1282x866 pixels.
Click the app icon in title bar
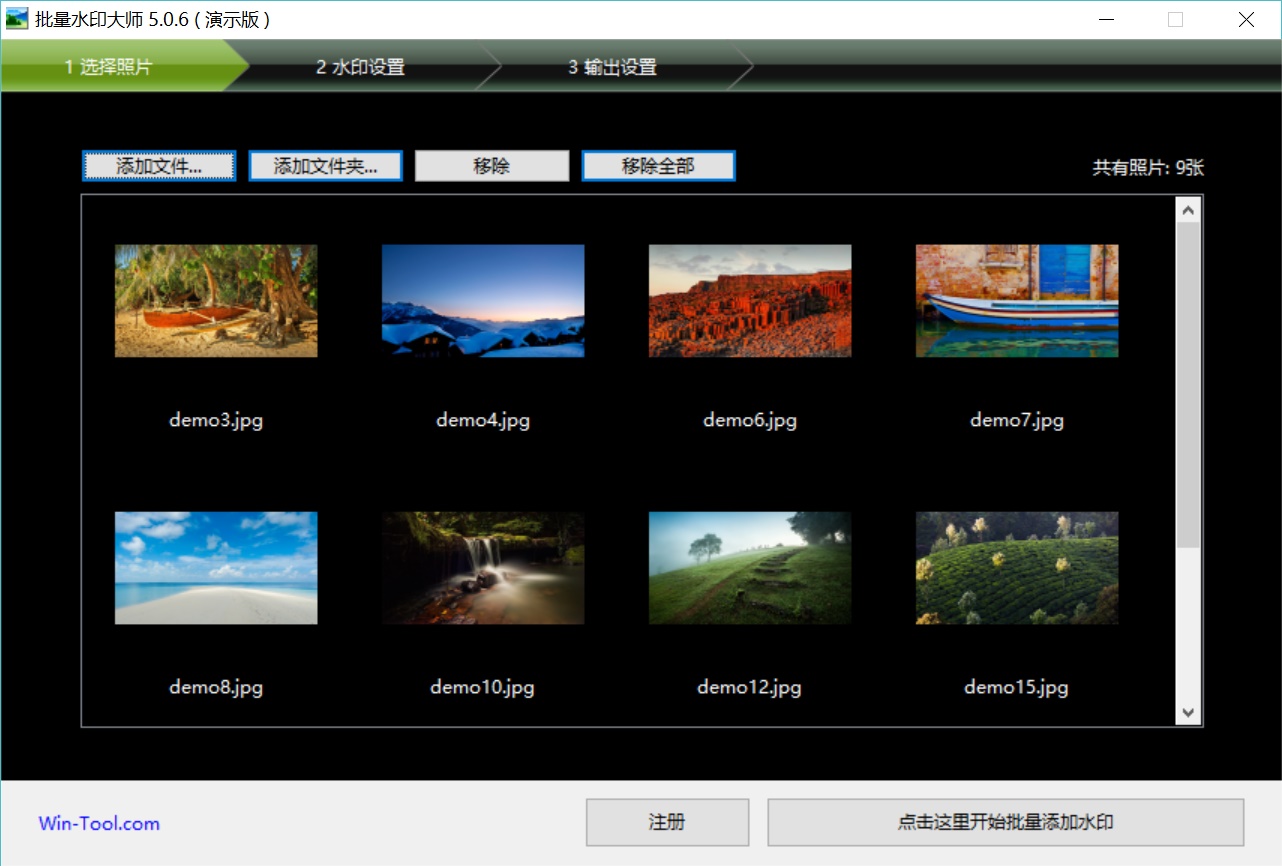[17, 19]
